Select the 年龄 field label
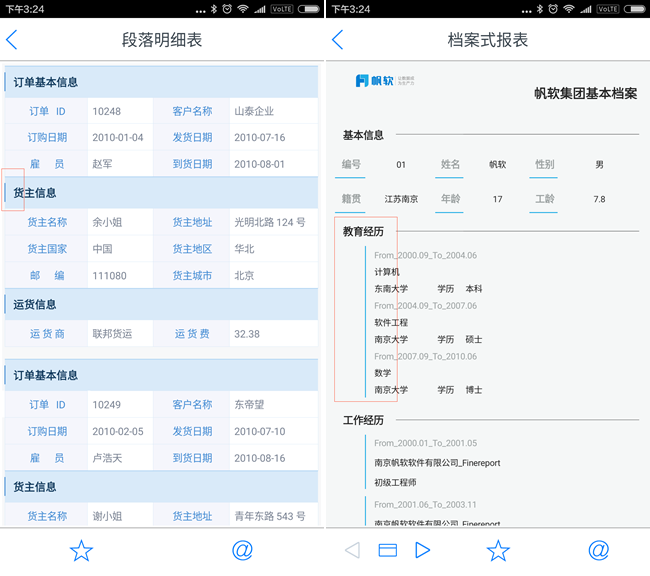The width and height of the screenshot is (650, 576). [450, 199]
